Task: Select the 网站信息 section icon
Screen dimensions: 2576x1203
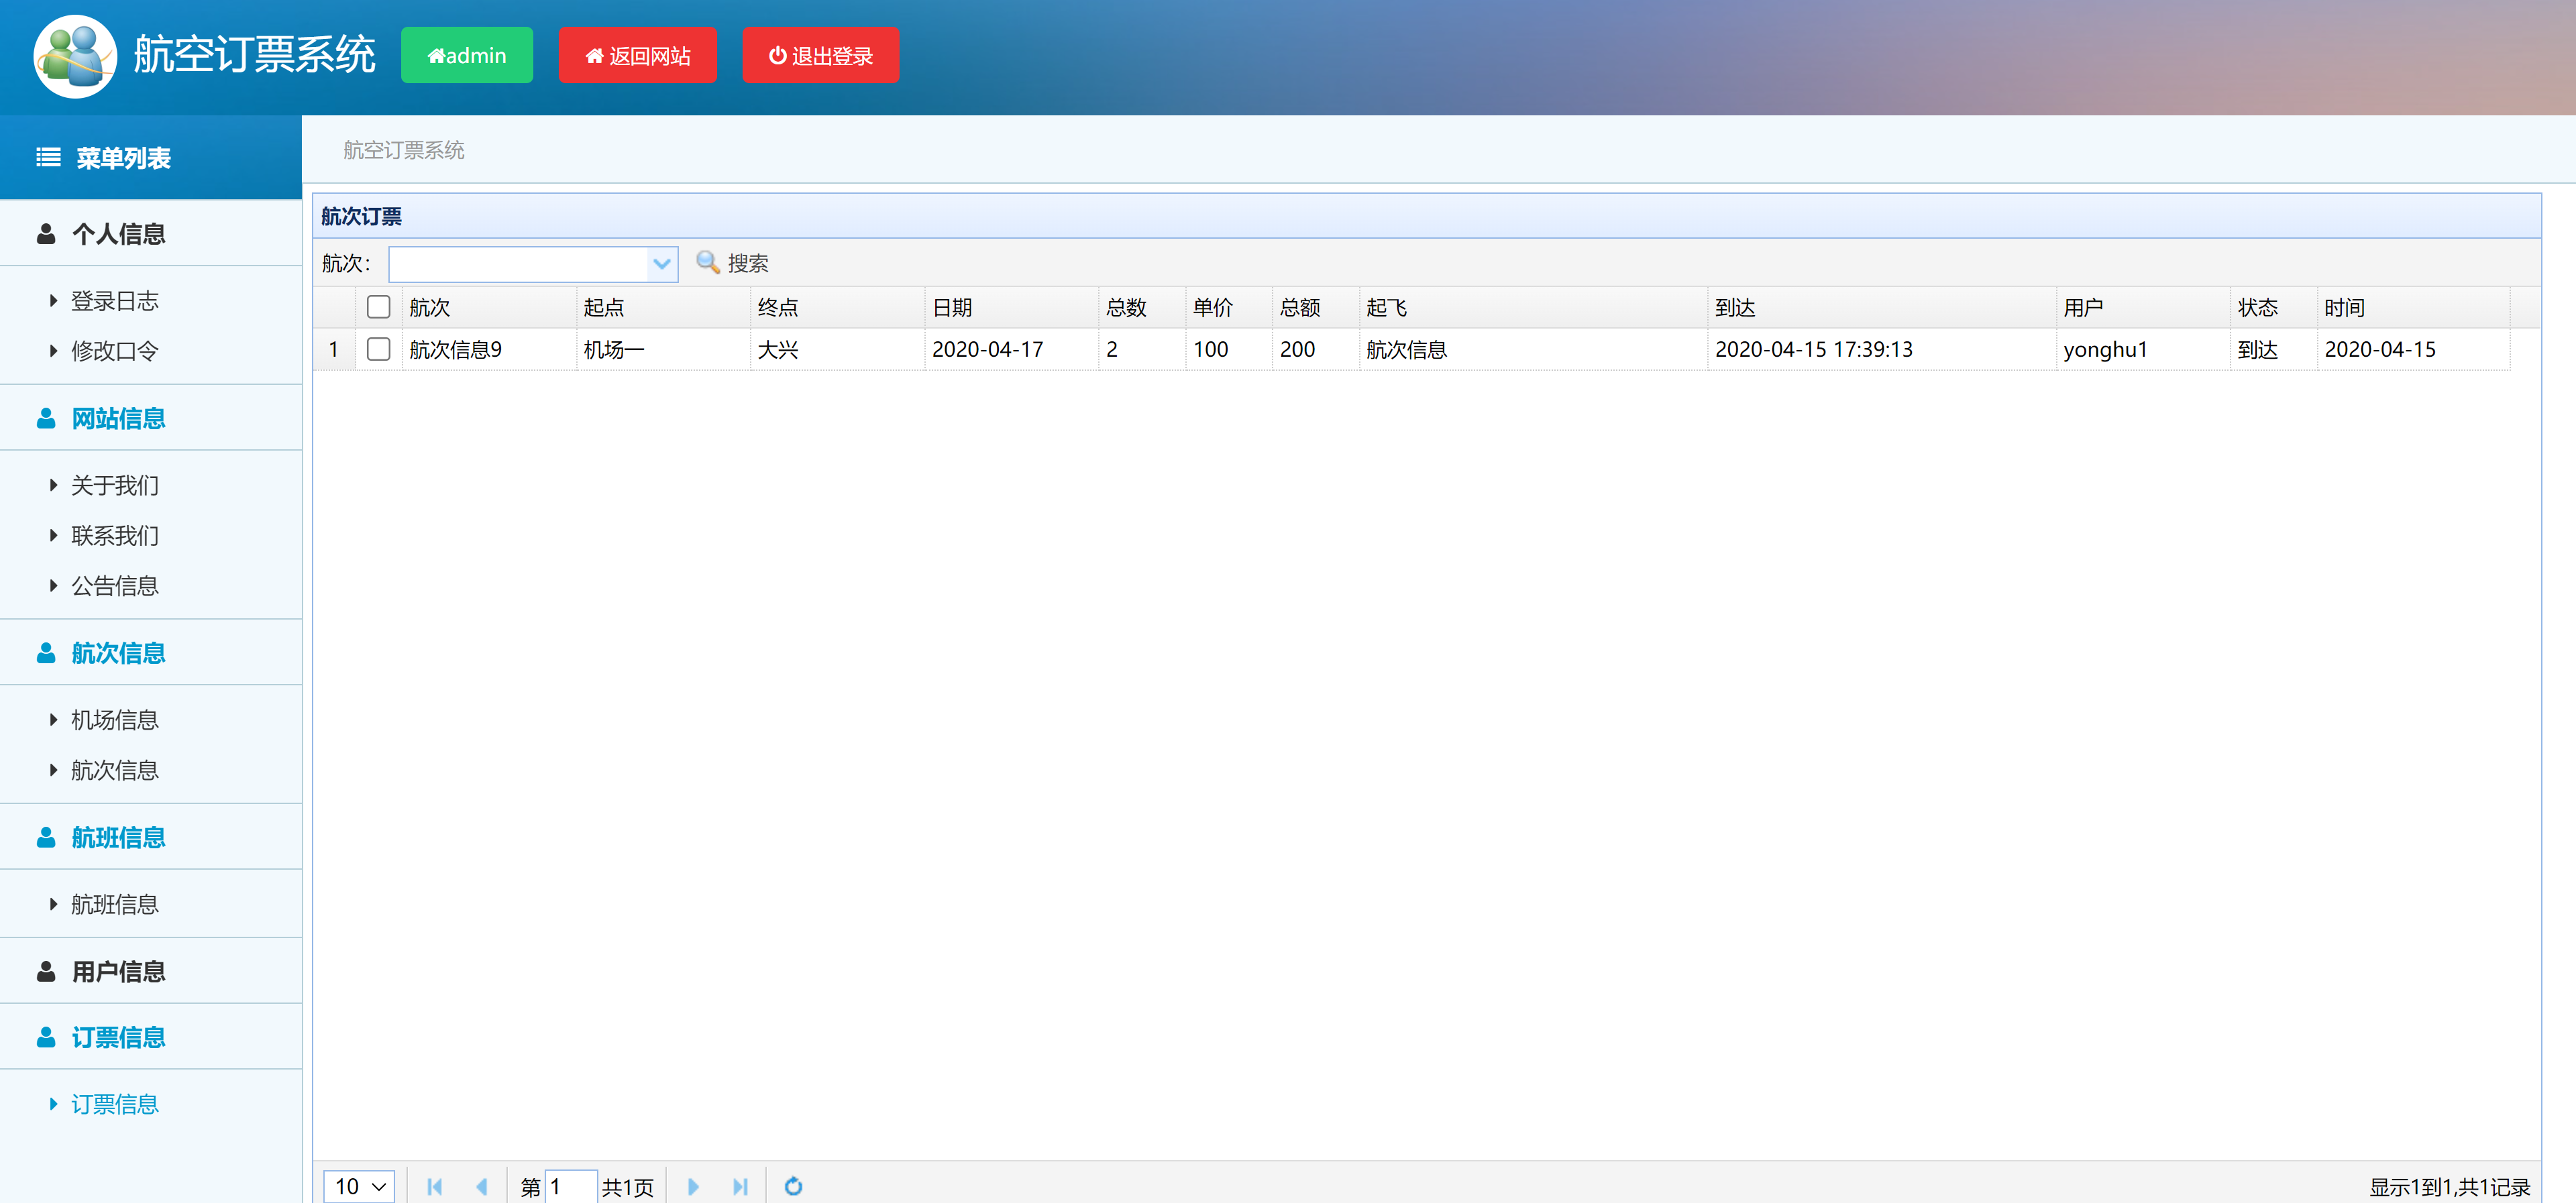Action: pos(46,418)
